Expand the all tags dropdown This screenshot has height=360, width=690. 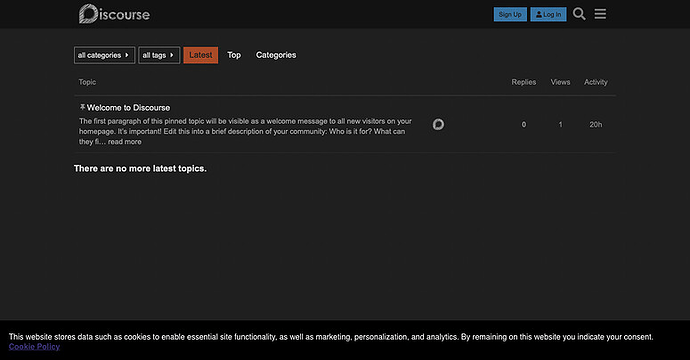click(159, 55)
